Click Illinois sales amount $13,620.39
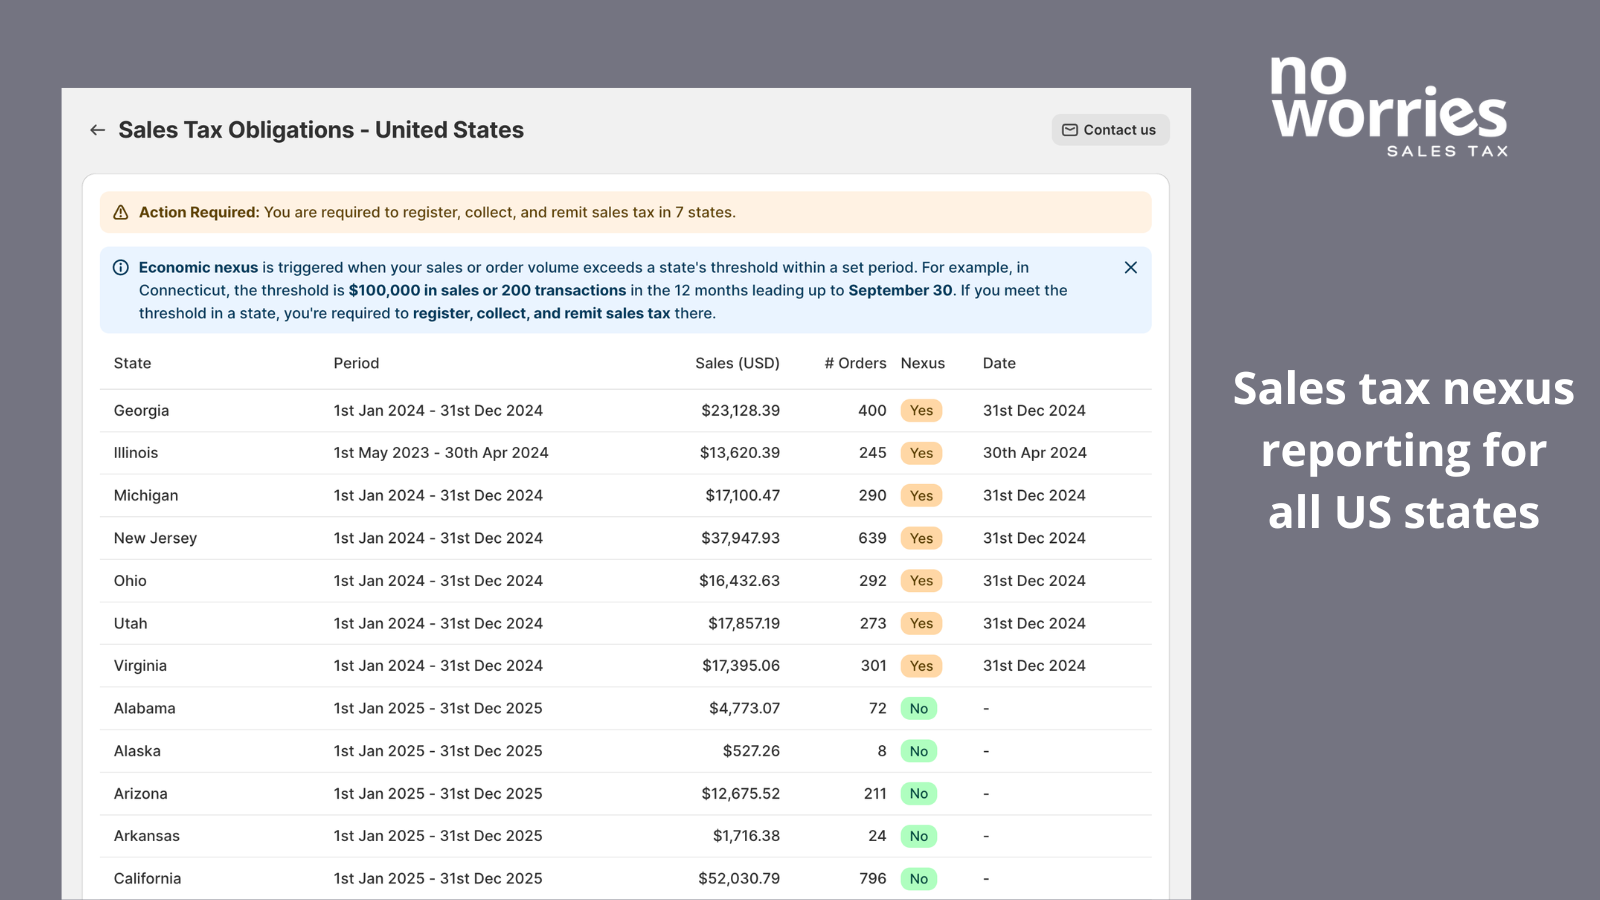Viewport: 1600px width, 900px height. point(740,452)
